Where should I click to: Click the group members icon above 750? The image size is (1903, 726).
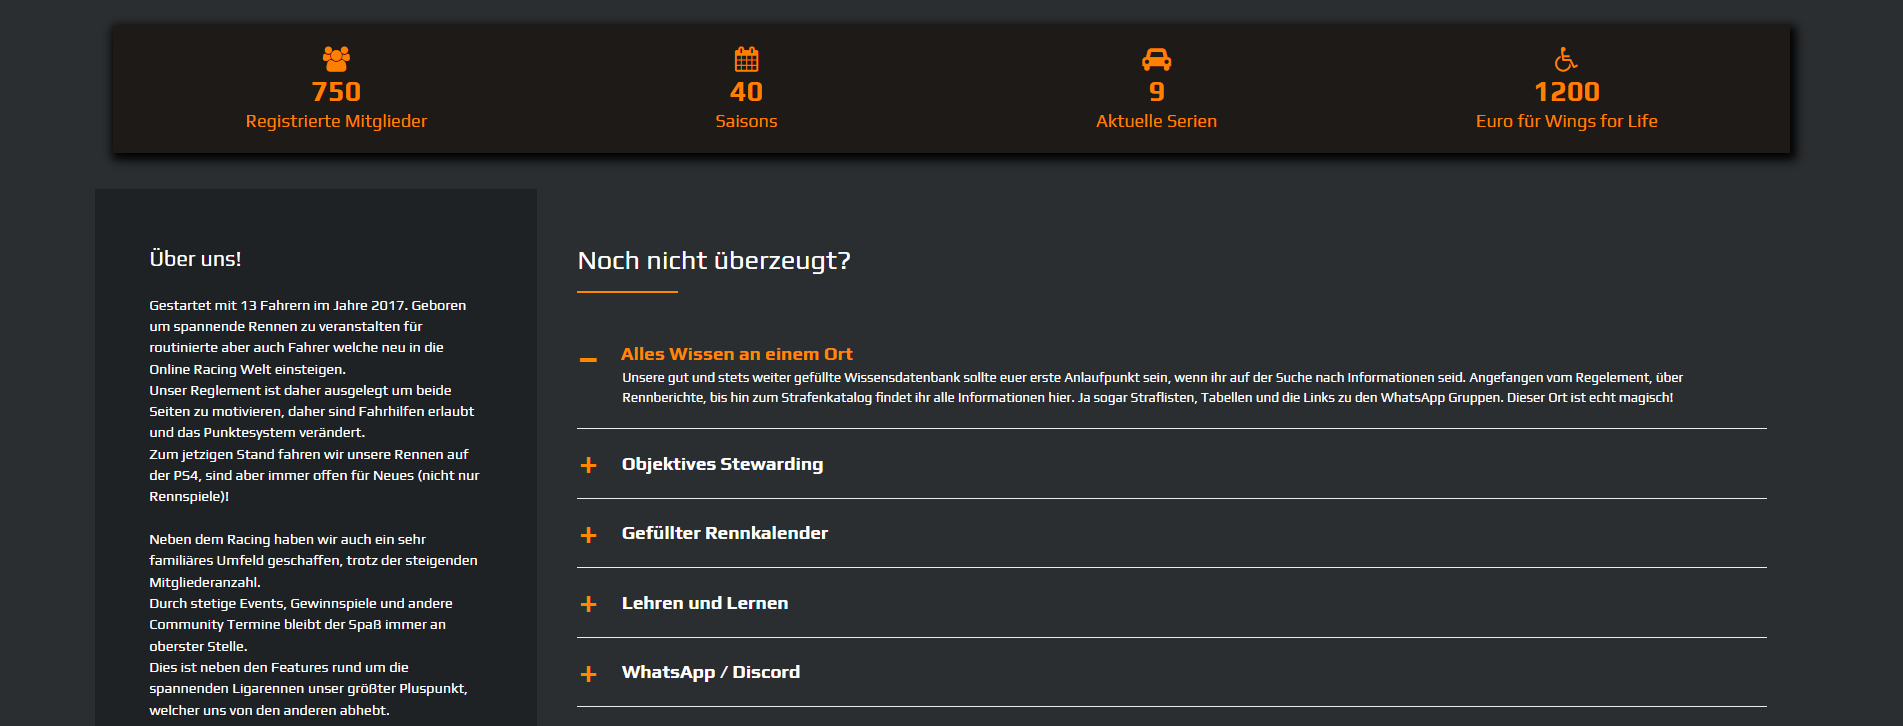pos(336,58)
